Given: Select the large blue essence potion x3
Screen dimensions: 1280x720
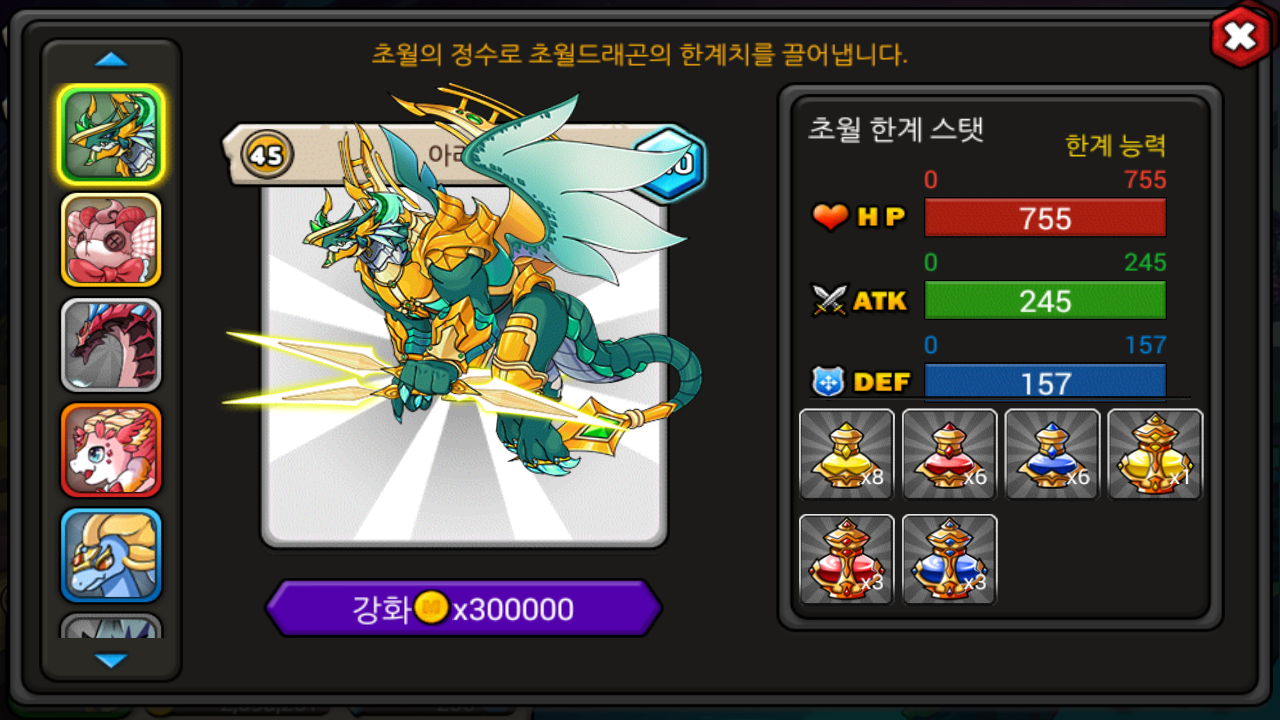Looking at the screenshot, I should [950, 560].
